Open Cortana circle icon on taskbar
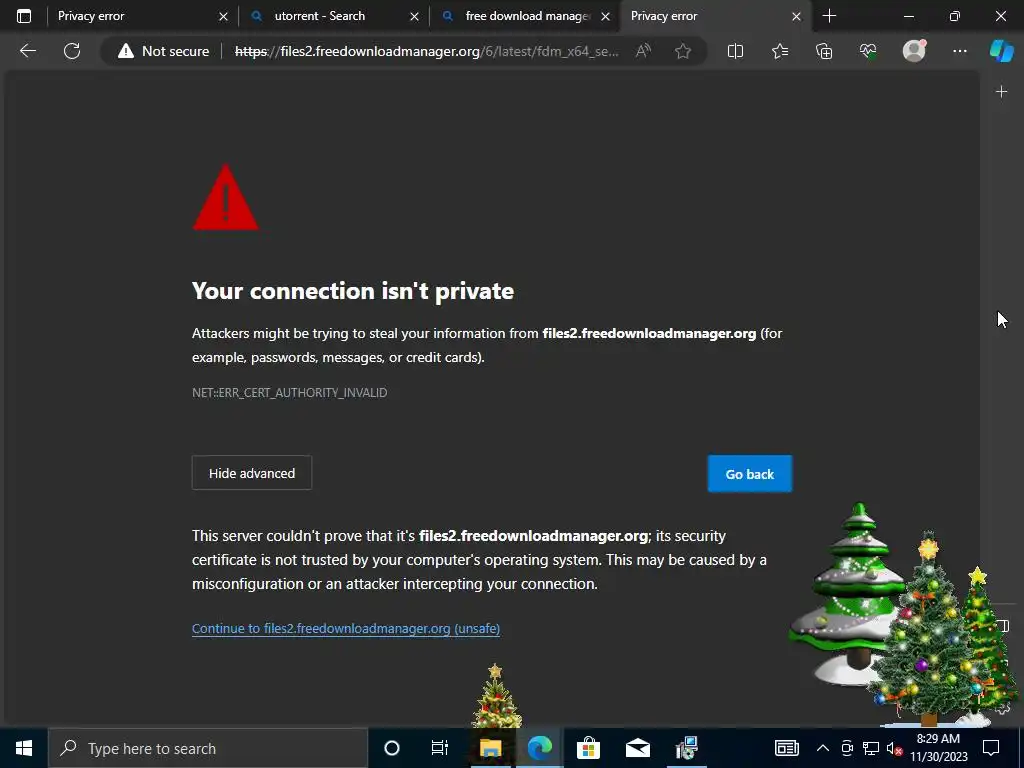The width and height of the screenshot is (1024, 768). [x=392, y=748]
